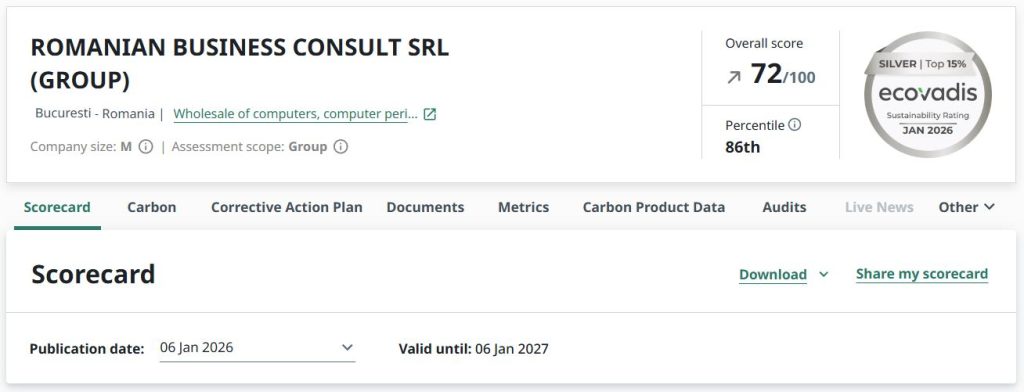Select the Metrics tab

pyautogui.click(x=523, y=207)
